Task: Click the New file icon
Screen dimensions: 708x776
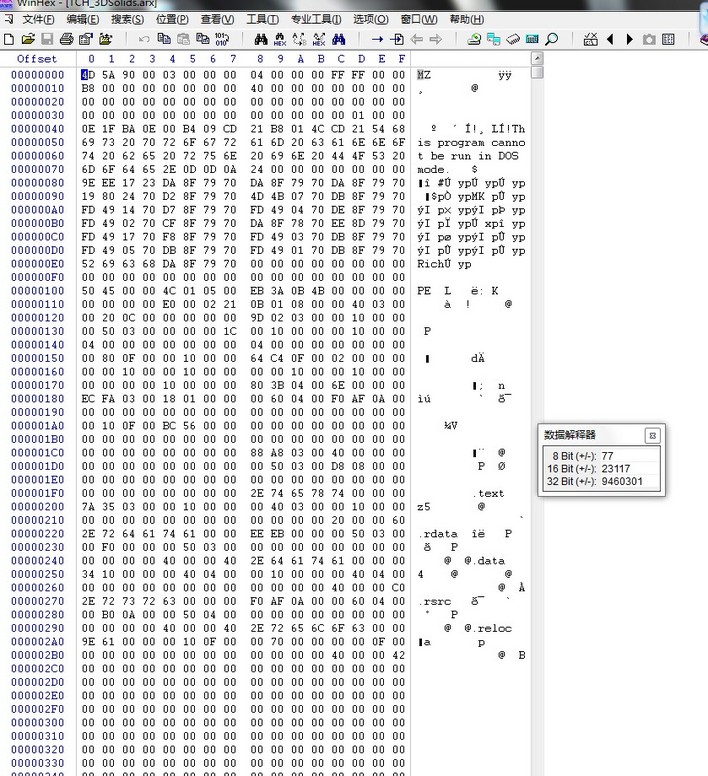Action: [x=8, y=39]
